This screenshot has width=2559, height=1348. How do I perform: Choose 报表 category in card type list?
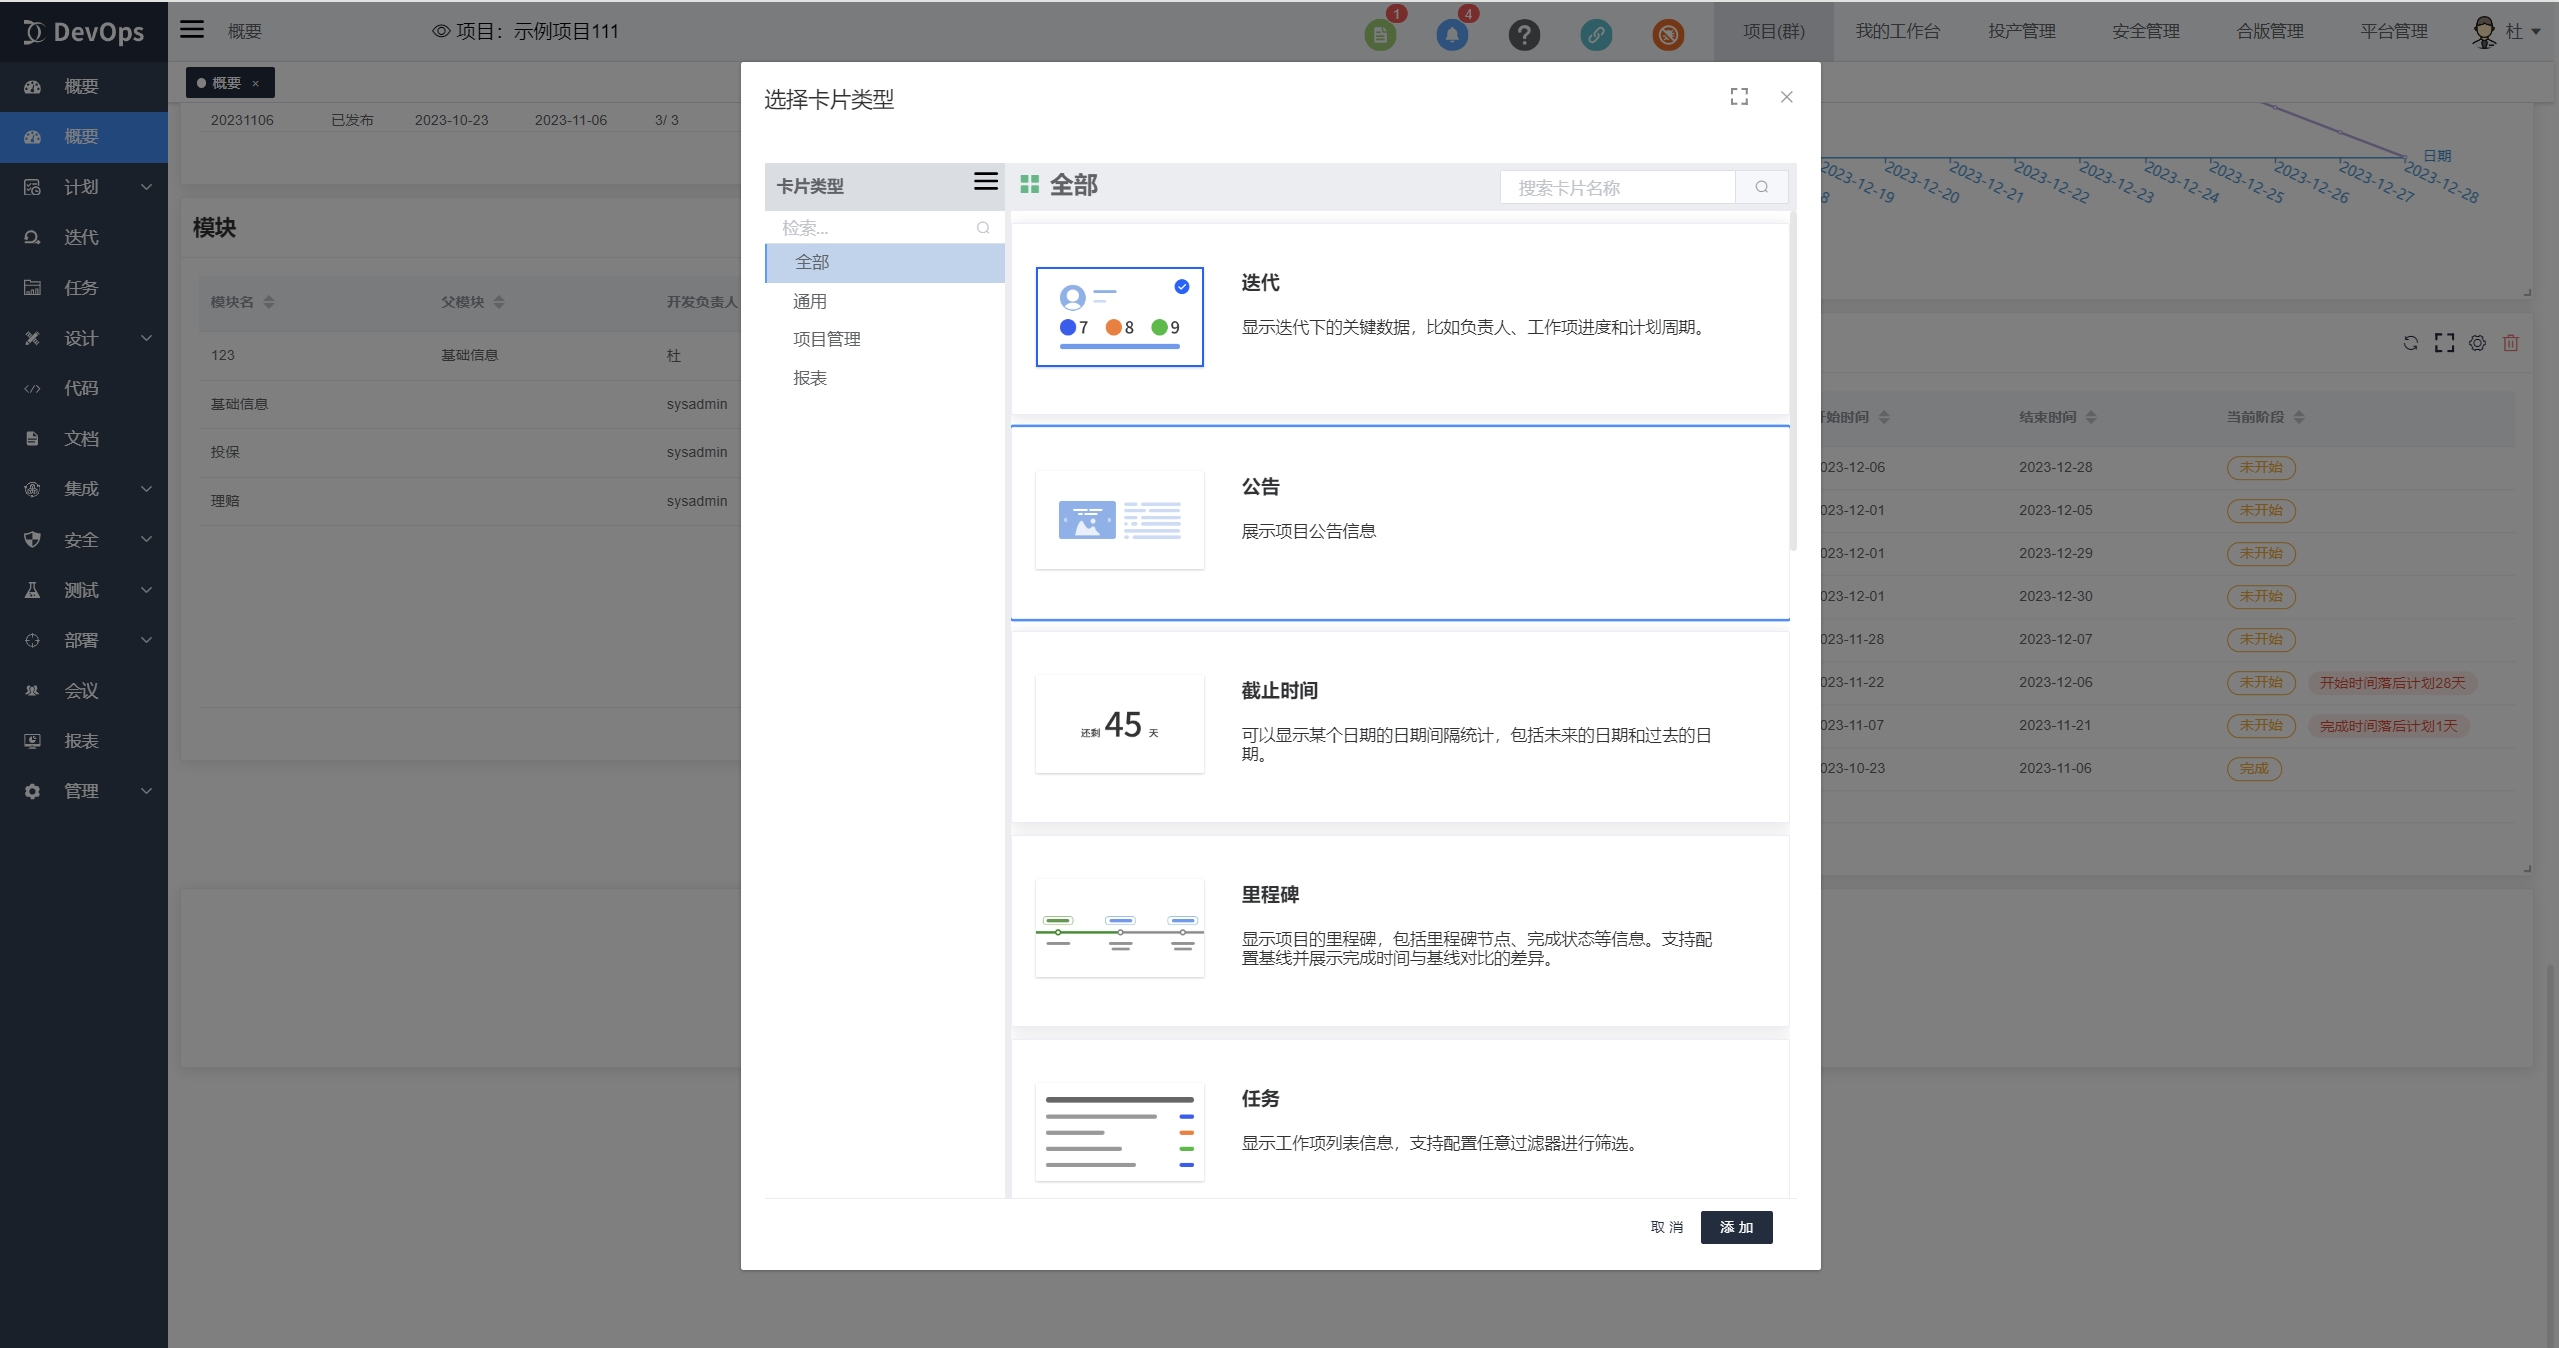pyautogui.click(x=810, y=378)
